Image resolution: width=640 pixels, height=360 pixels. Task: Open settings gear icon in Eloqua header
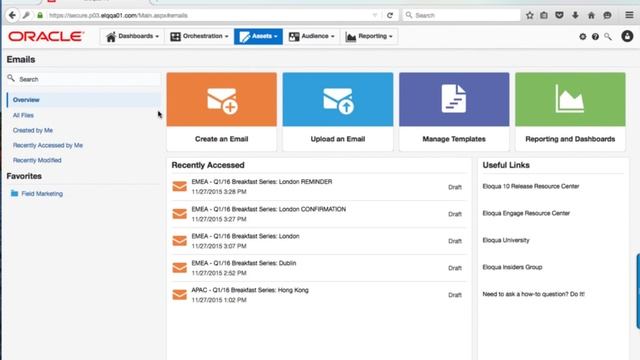(582, 37)
